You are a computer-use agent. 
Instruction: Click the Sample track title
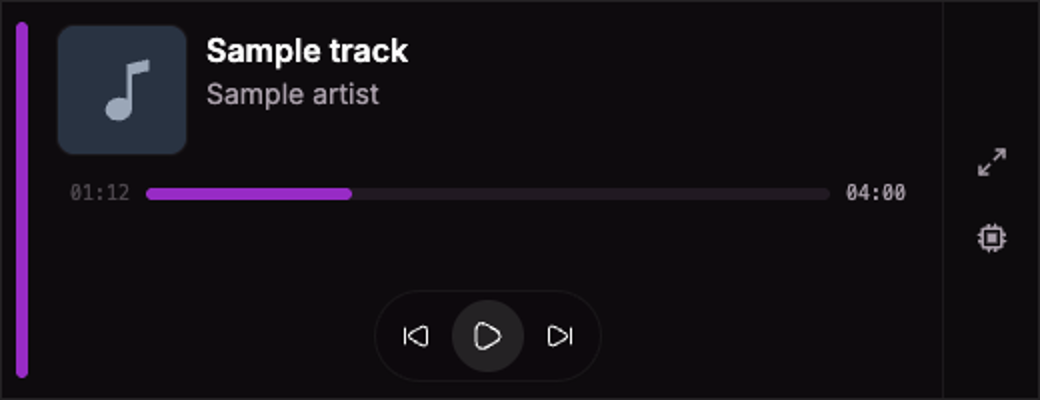pyautogui.click(x=307, y=51)
